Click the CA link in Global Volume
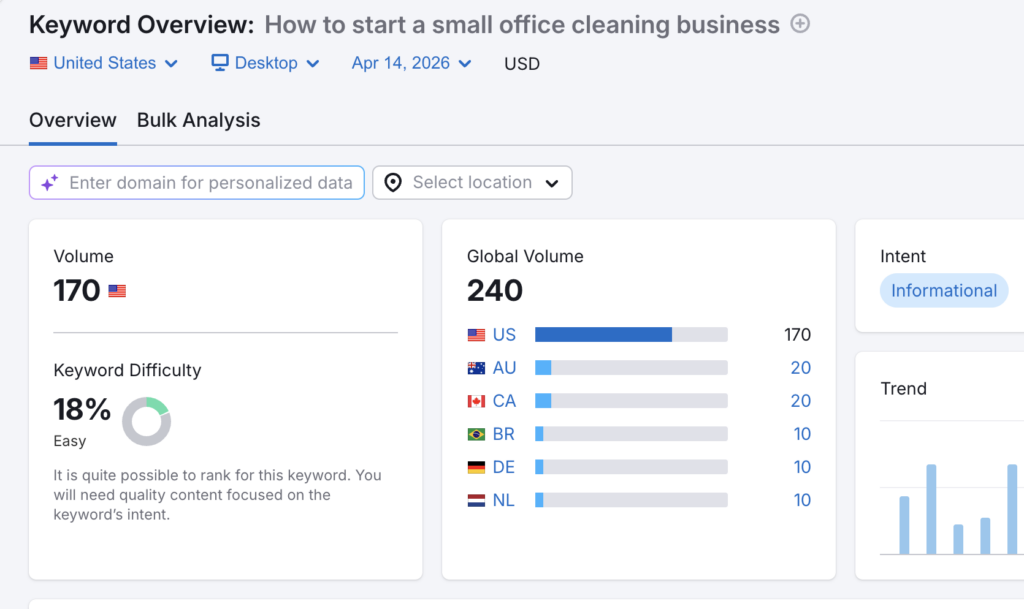The width and height of the screenshot is (1024, 609). (x=504, y=400)
